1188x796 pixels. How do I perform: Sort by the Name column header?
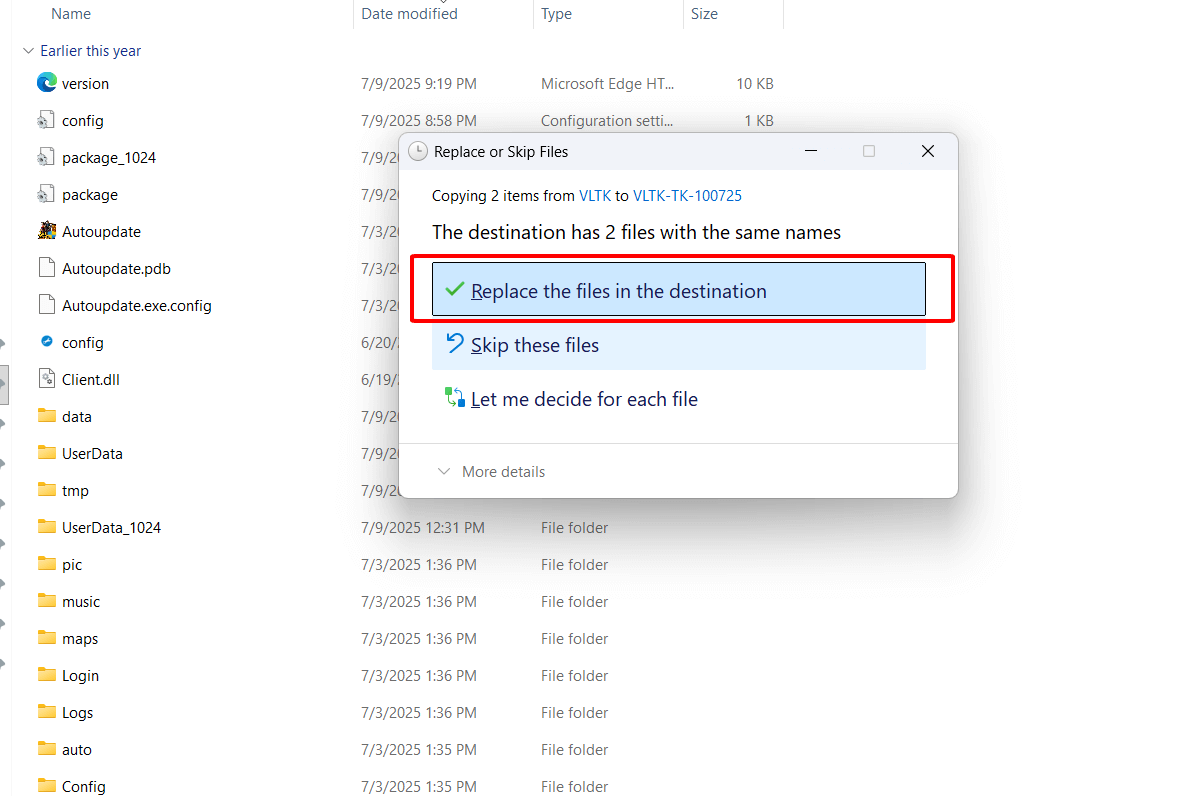71,14
